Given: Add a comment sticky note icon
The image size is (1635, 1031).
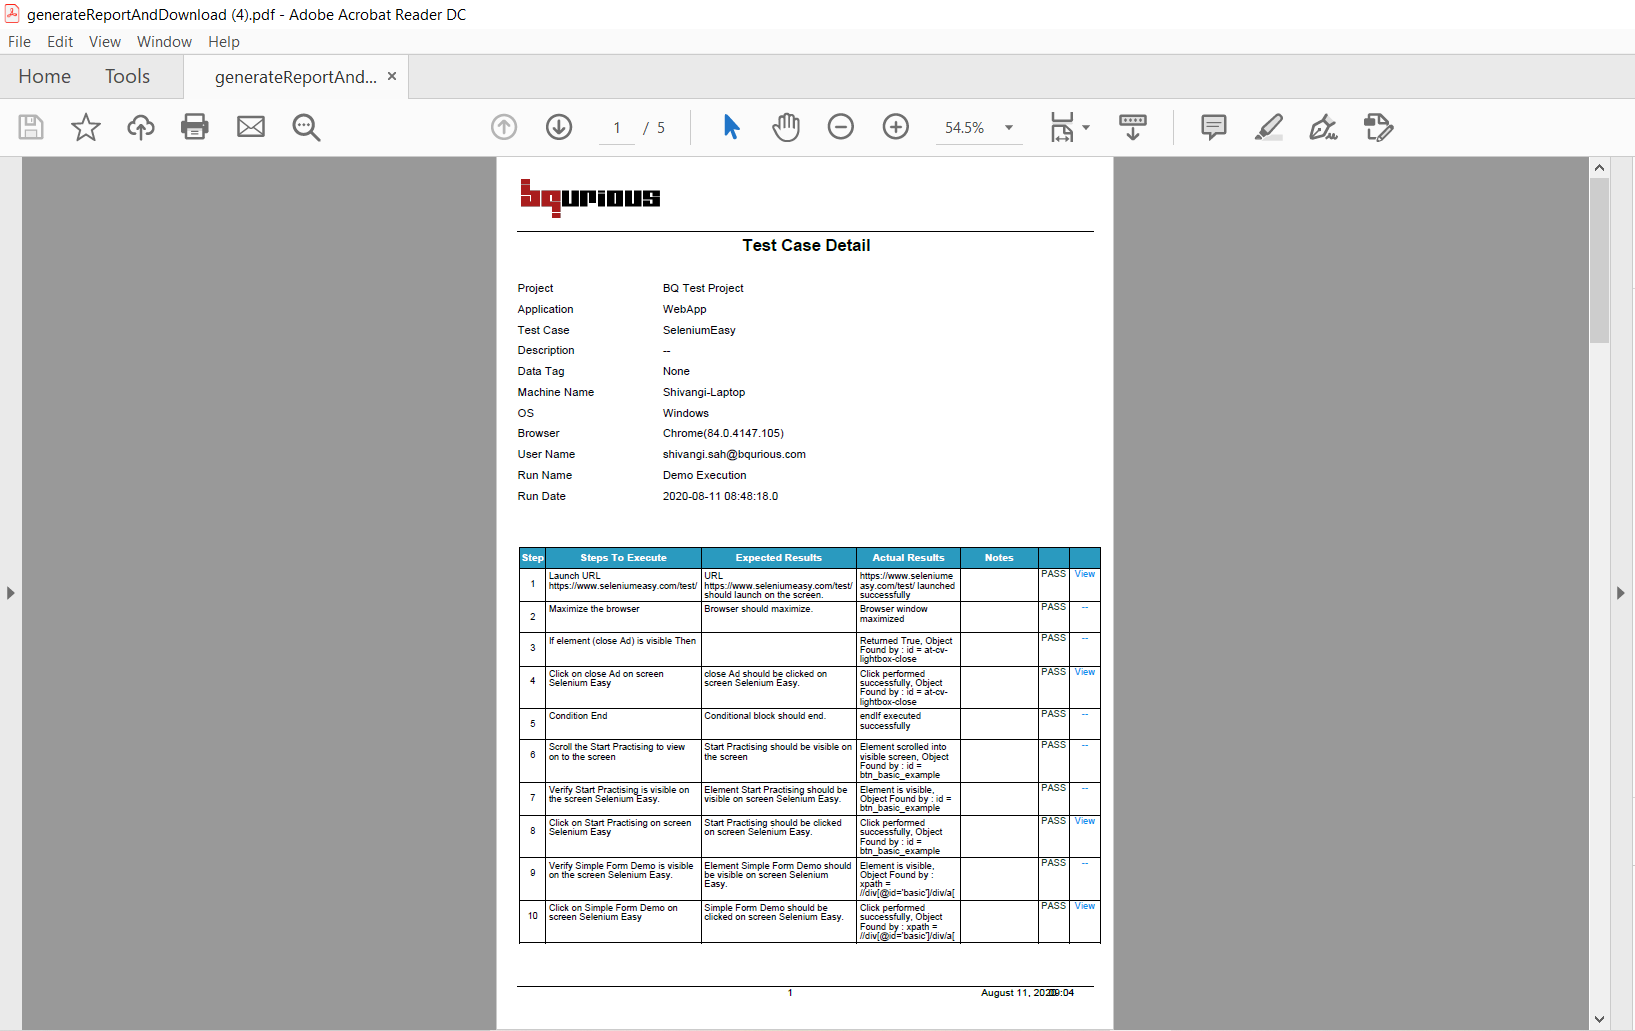Looking at the screenshot, I should click(1214, 127).
